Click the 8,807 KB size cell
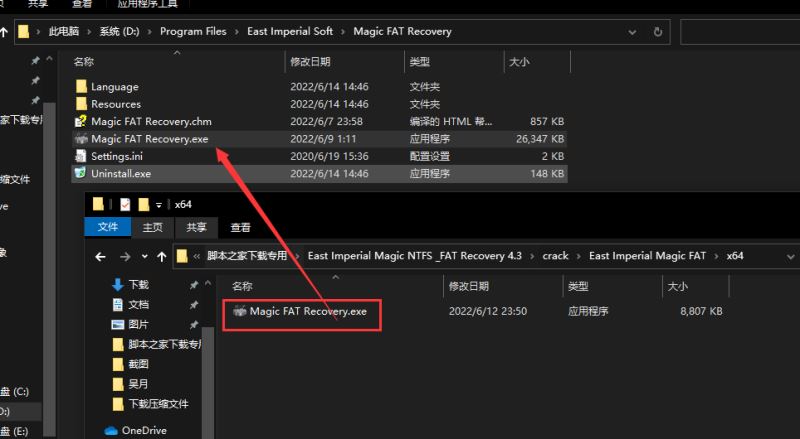This screenshot has width=800, height=439. coord(701,311)
